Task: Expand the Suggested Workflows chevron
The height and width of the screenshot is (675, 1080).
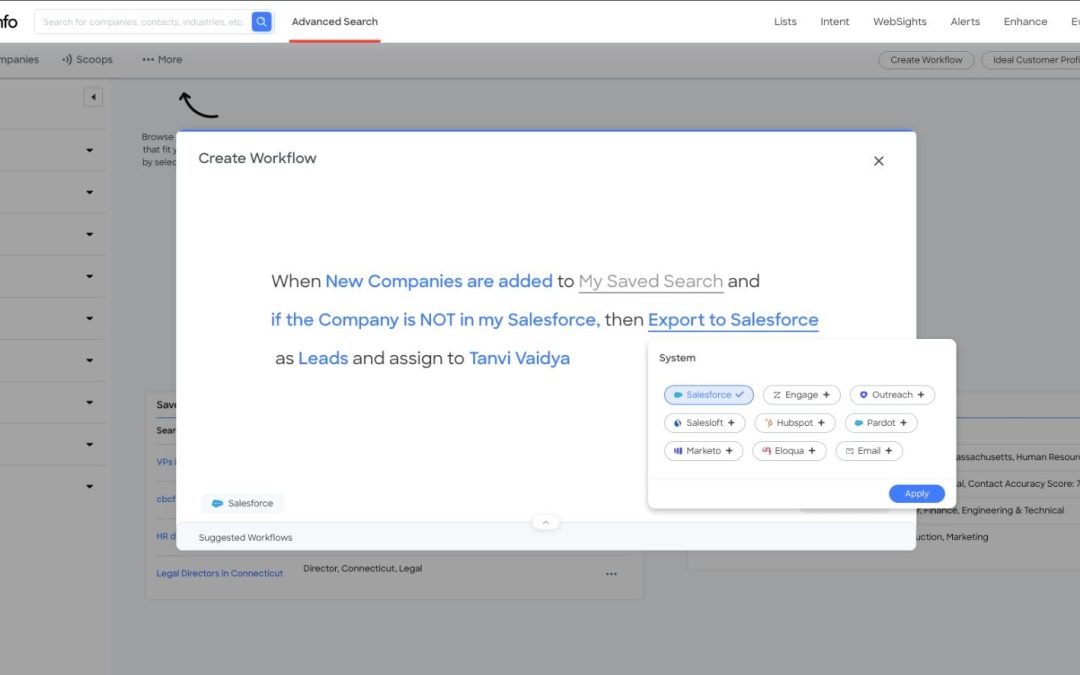Action: click(x=546, y=523)
